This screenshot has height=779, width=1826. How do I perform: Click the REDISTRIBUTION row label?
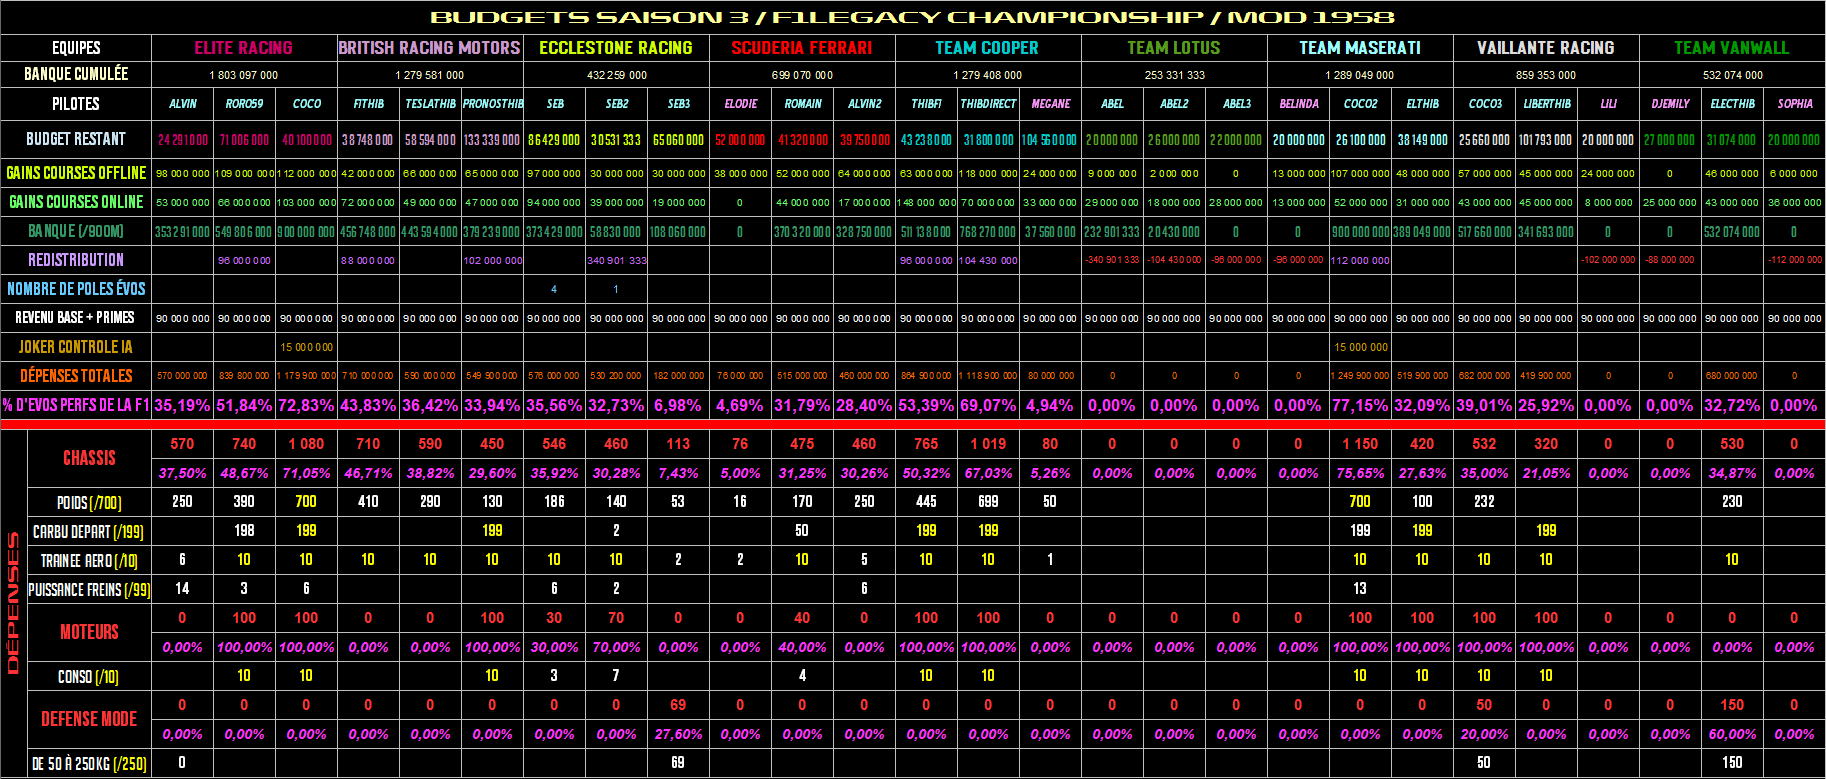pyautogui.click(x=76, y=260)
